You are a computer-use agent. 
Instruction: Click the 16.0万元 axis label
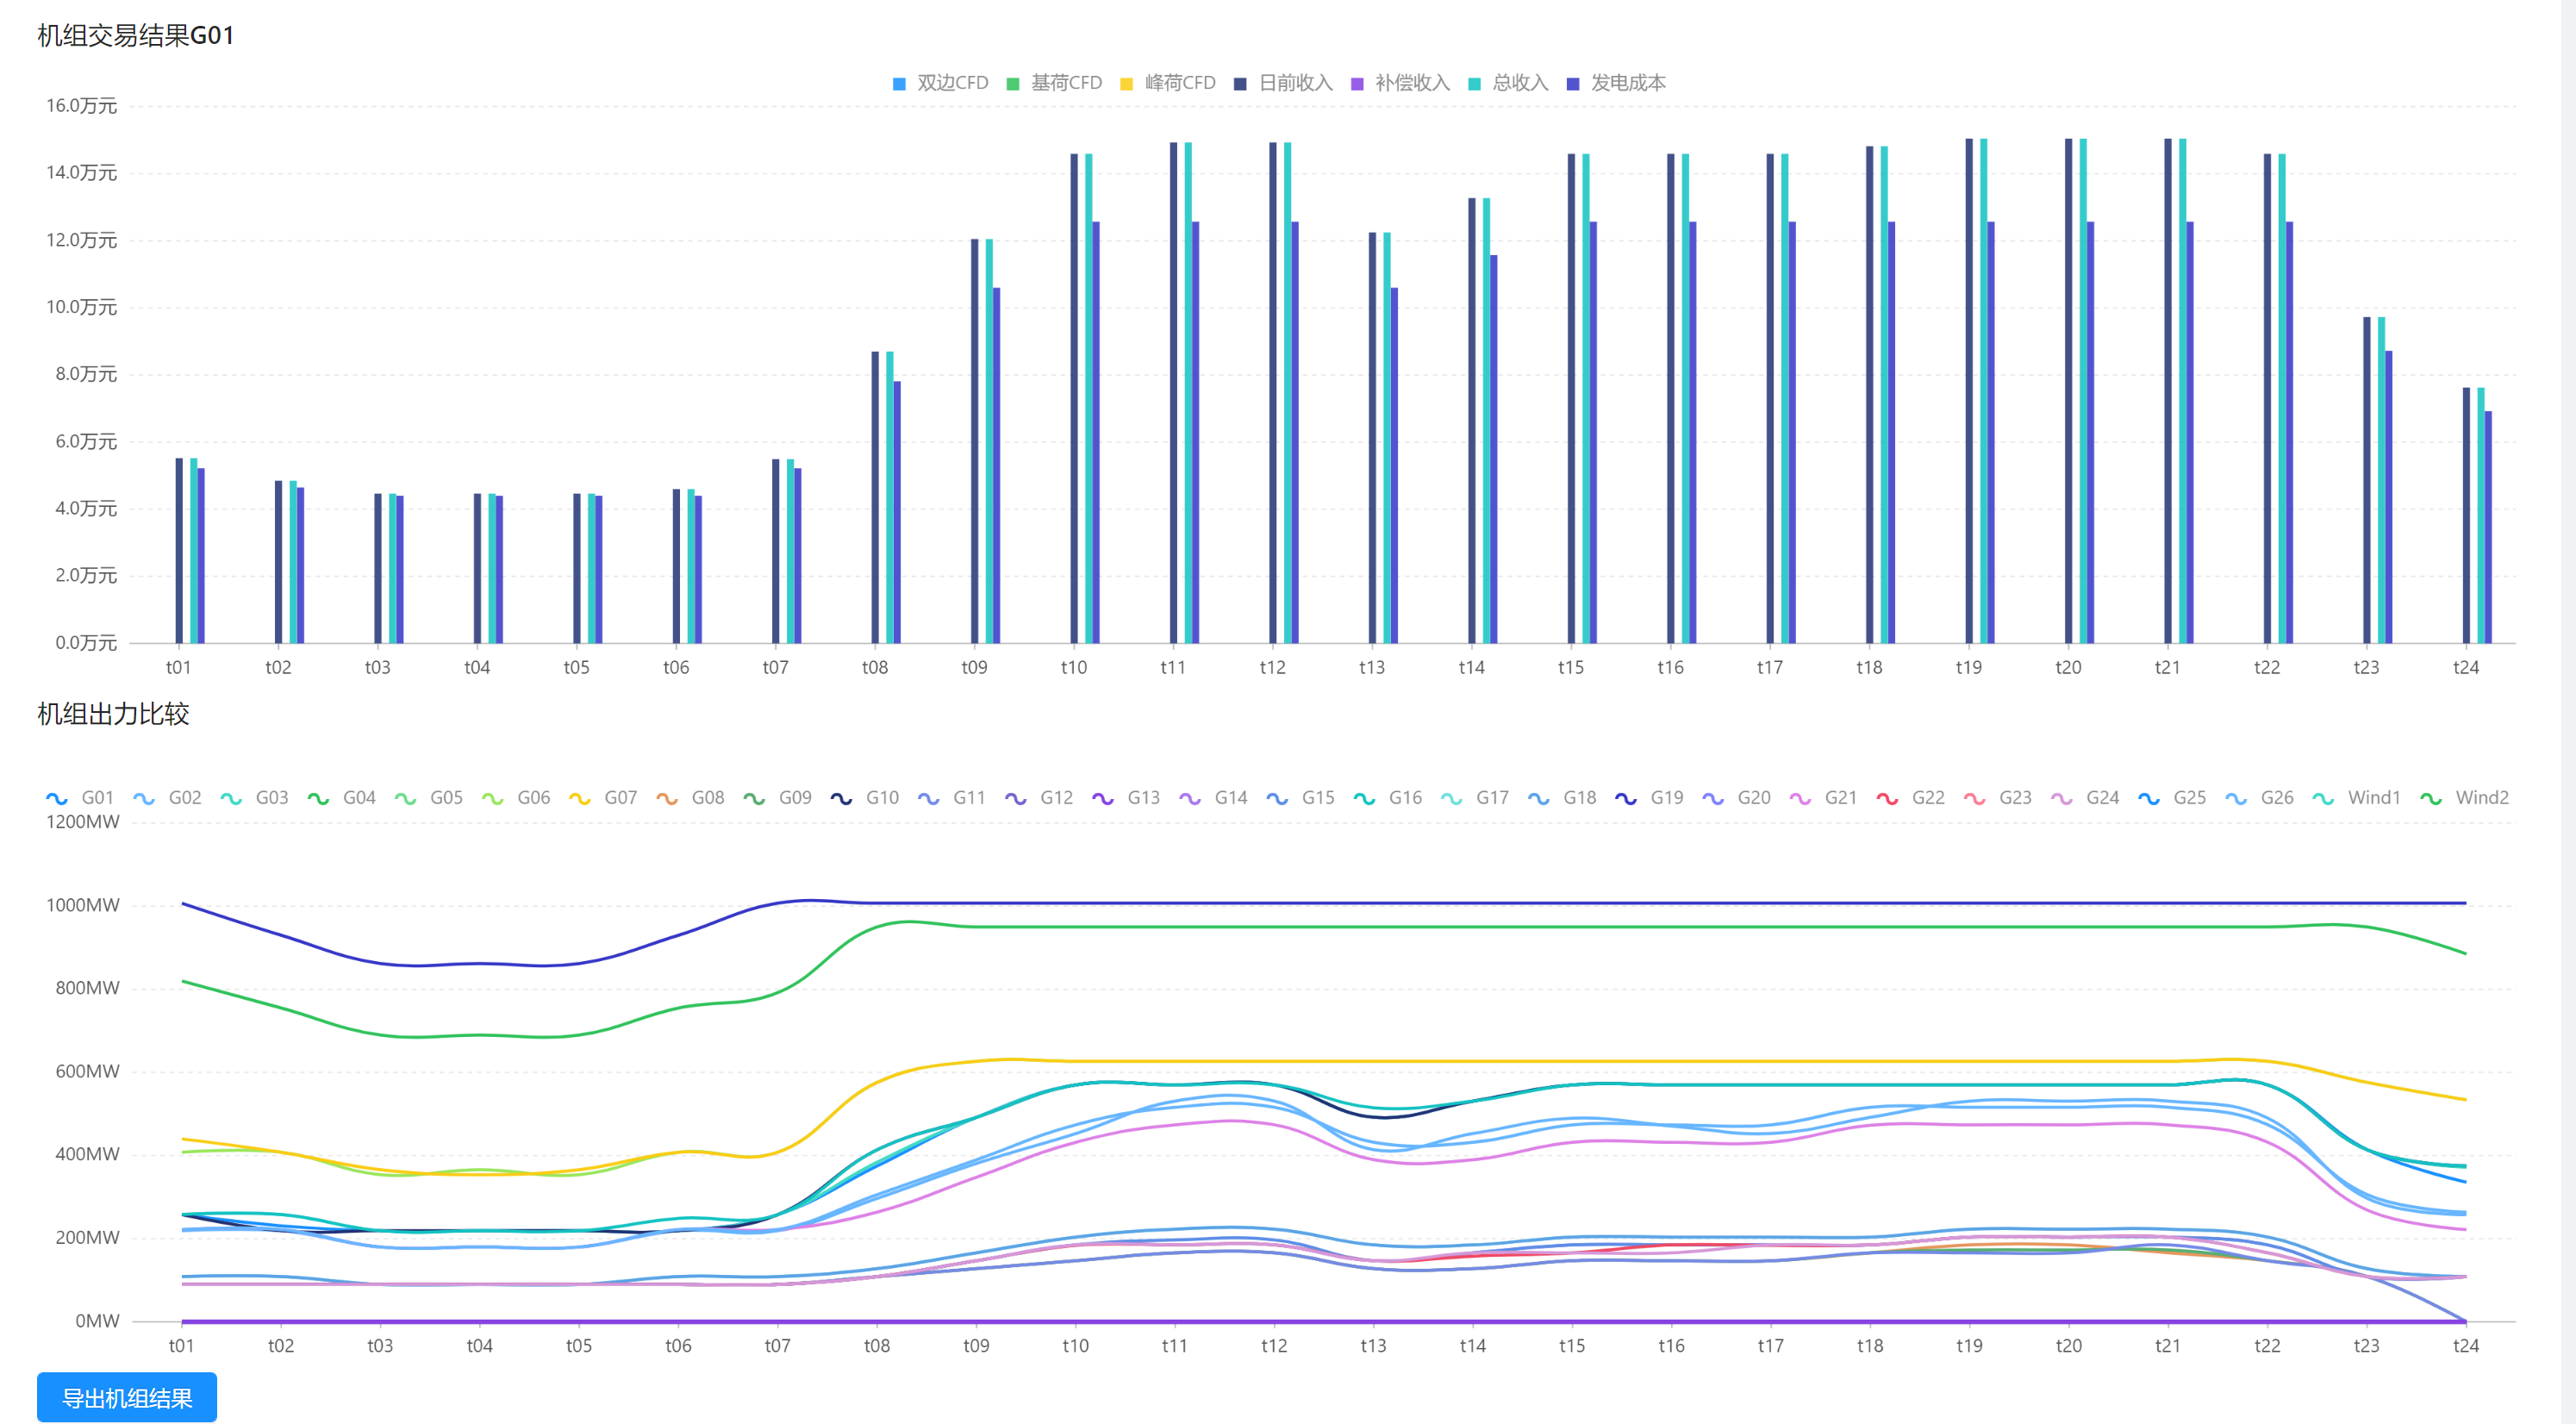pos(82,106)
